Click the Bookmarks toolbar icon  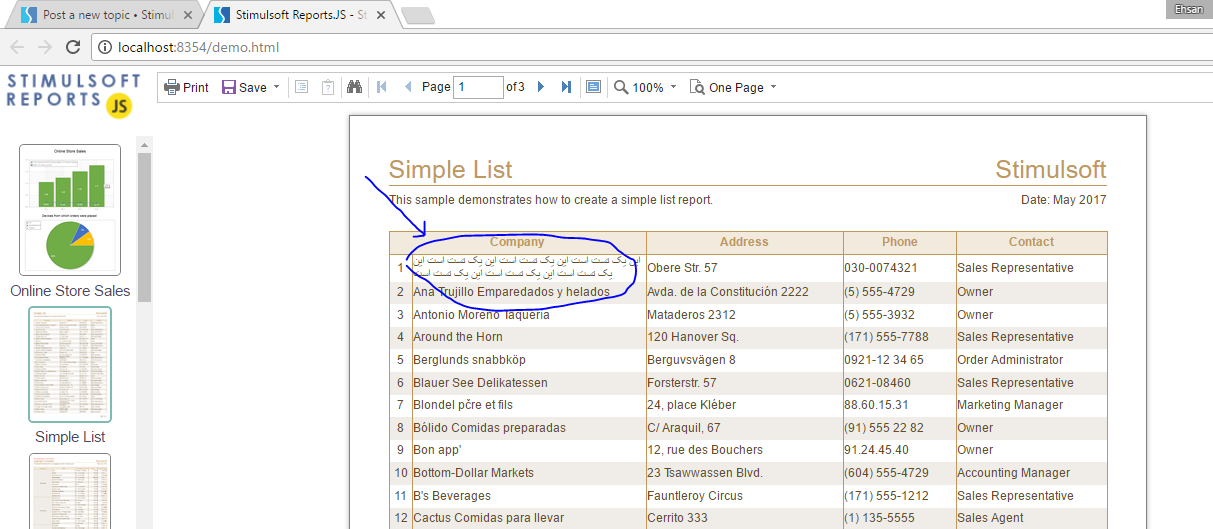[301, 87]
